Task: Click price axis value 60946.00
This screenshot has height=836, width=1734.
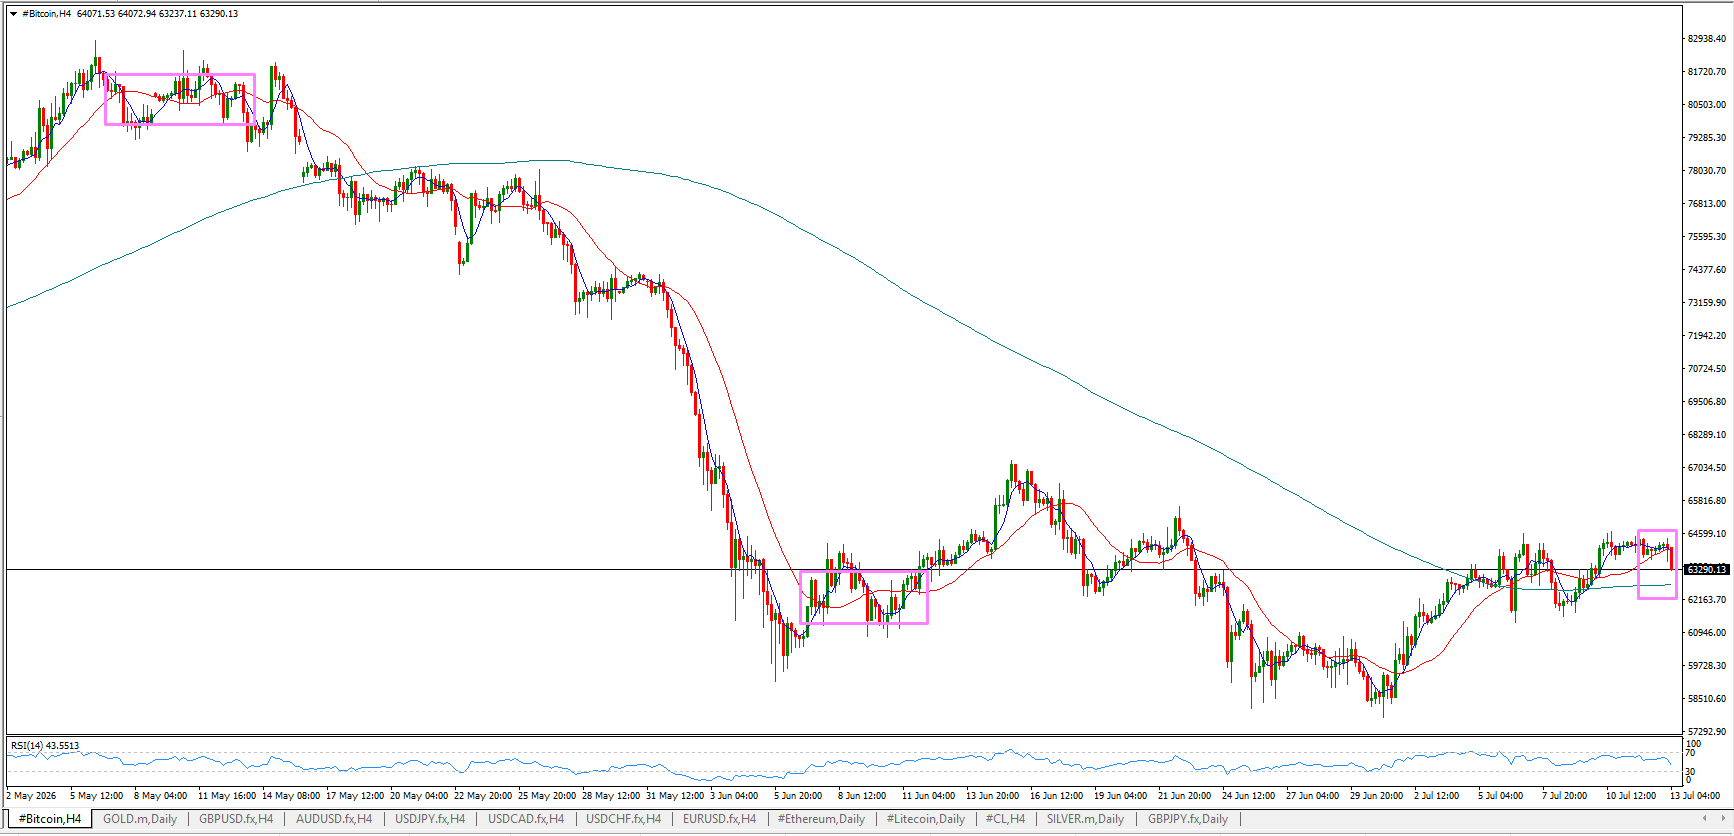Action: tap(1706, 633)
